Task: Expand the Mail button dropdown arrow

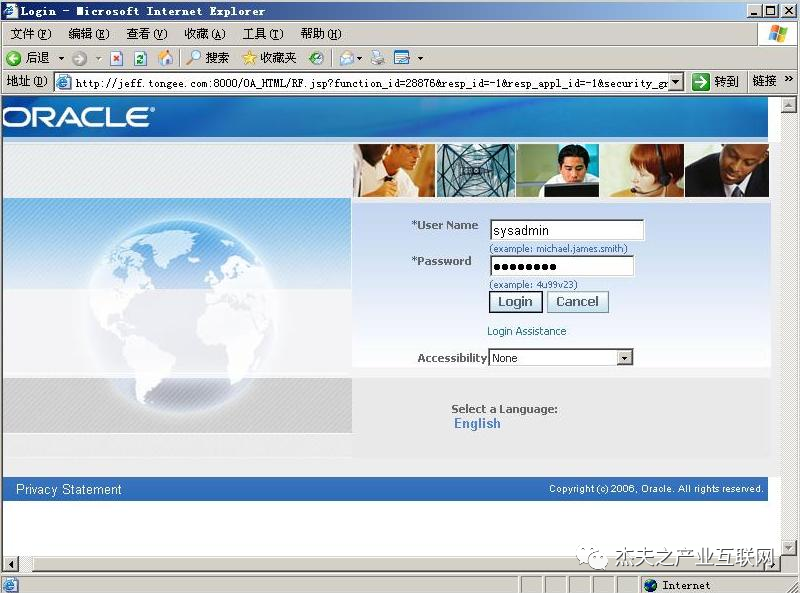Action: click(359, 58)
